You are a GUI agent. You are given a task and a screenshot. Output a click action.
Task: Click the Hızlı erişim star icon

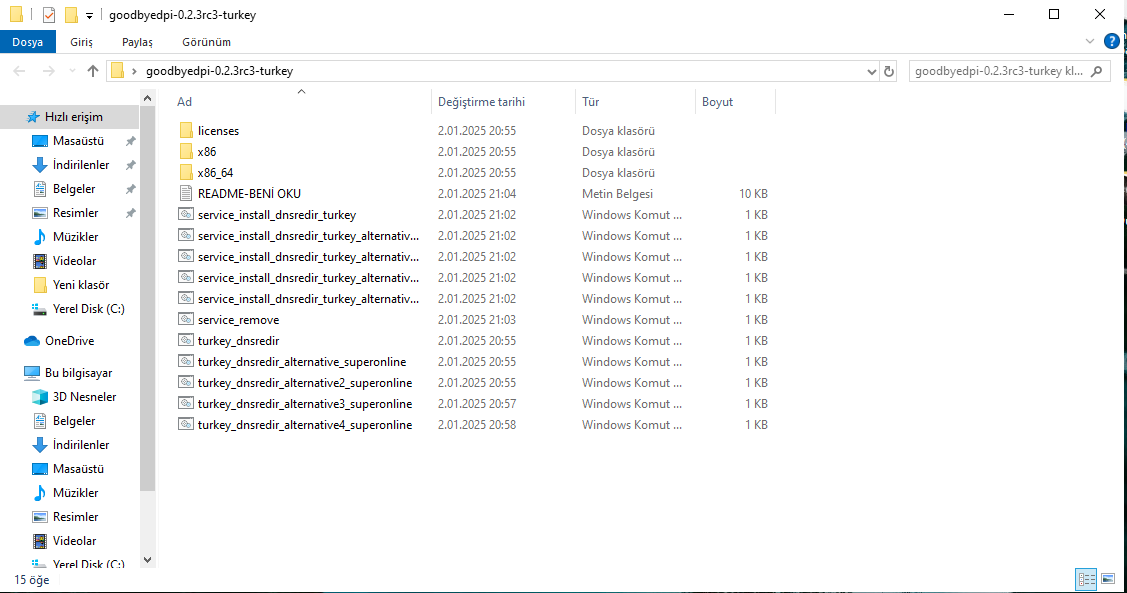32,117
